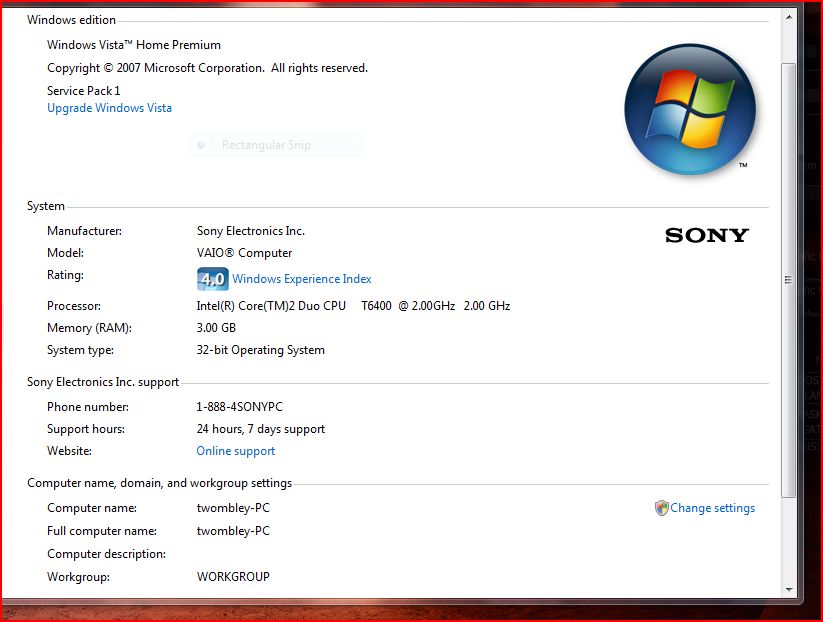The height and width of the screenshot is (622, 823).
Task: Click the '1-888-4SONYPC' phone number
Action: coord(239,407)
